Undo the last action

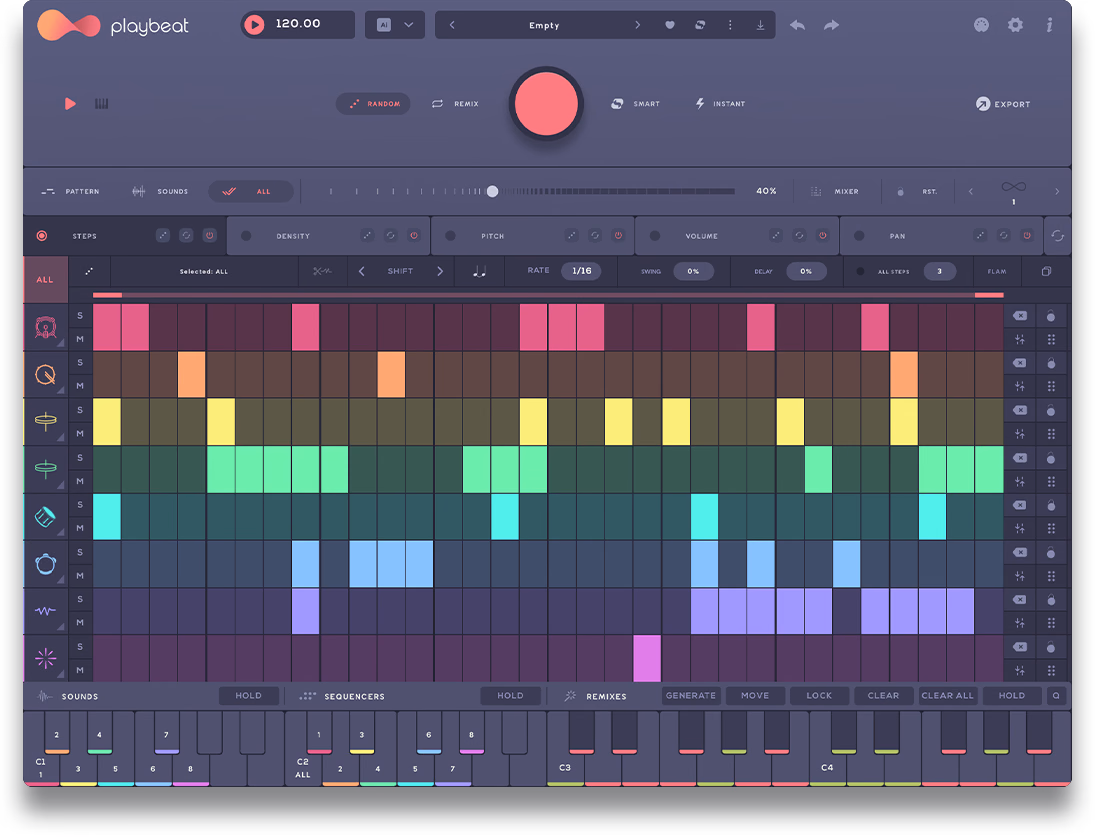(x=798, y=25)
